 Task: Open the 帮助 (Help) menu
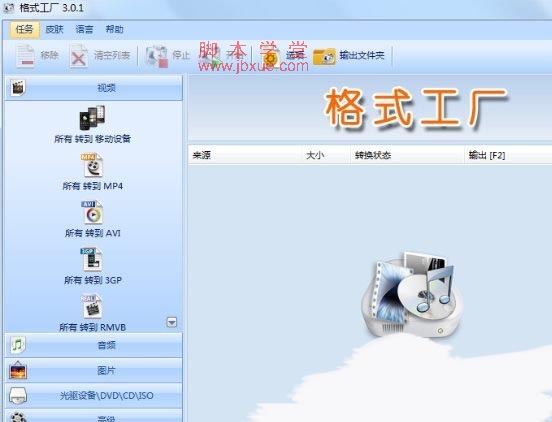point(115,29)
